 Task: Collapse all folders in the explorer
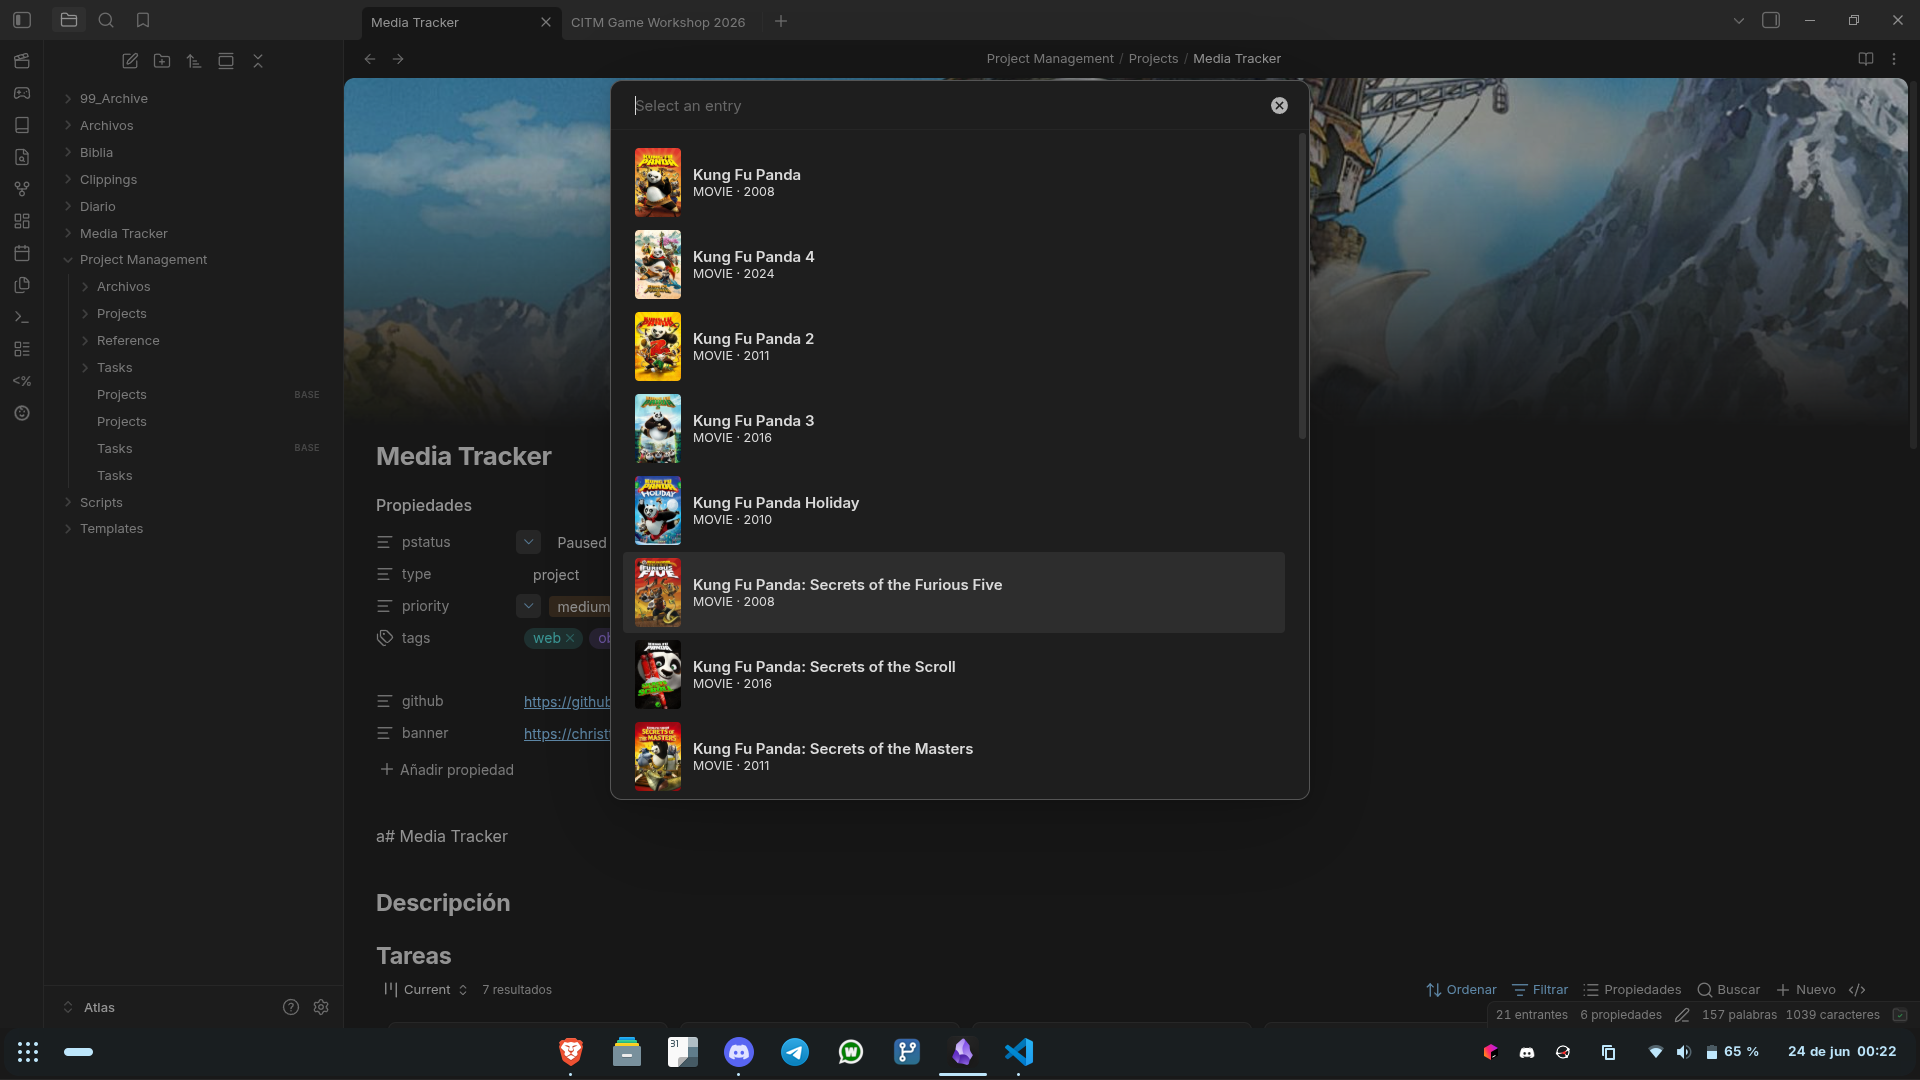point(258,61)
